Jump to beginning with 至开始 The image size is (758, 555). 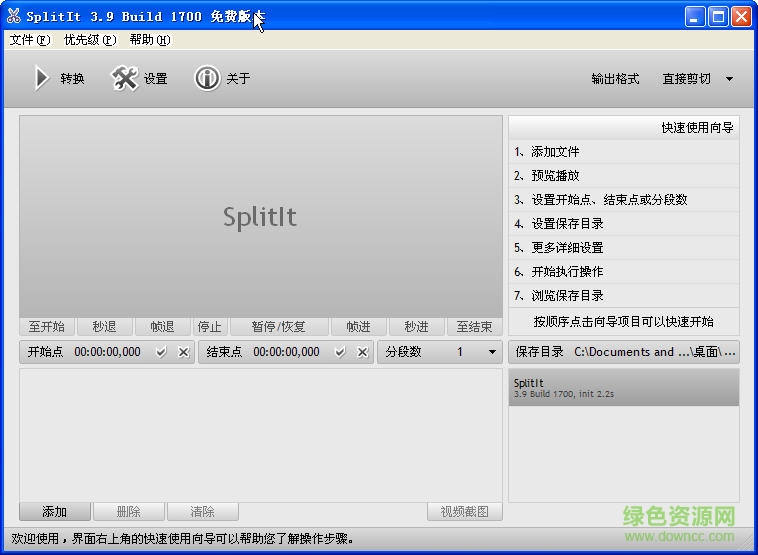click(46, 327)
